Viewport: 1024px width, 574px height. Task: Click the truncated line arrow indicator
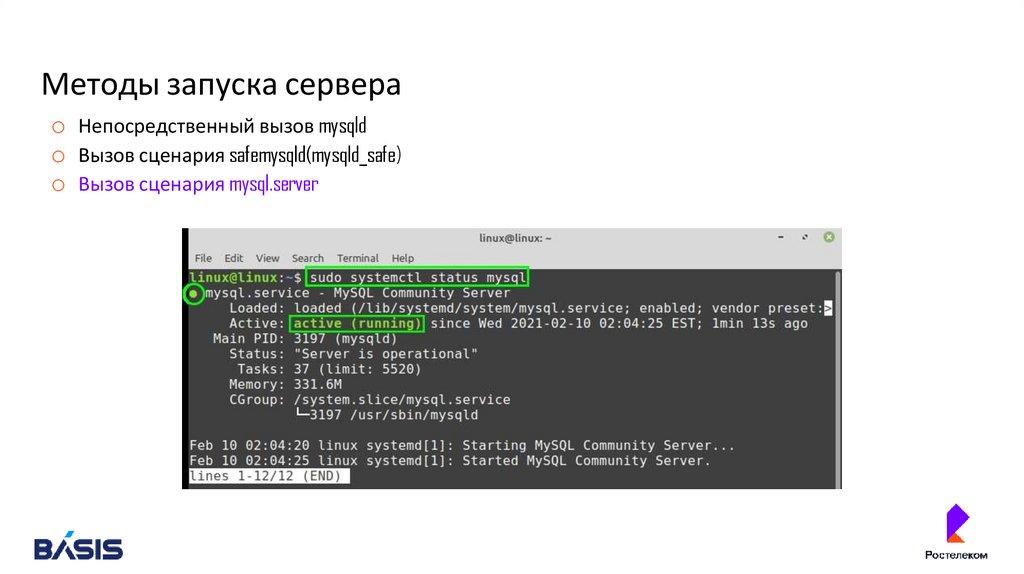[x=828, y=309]
